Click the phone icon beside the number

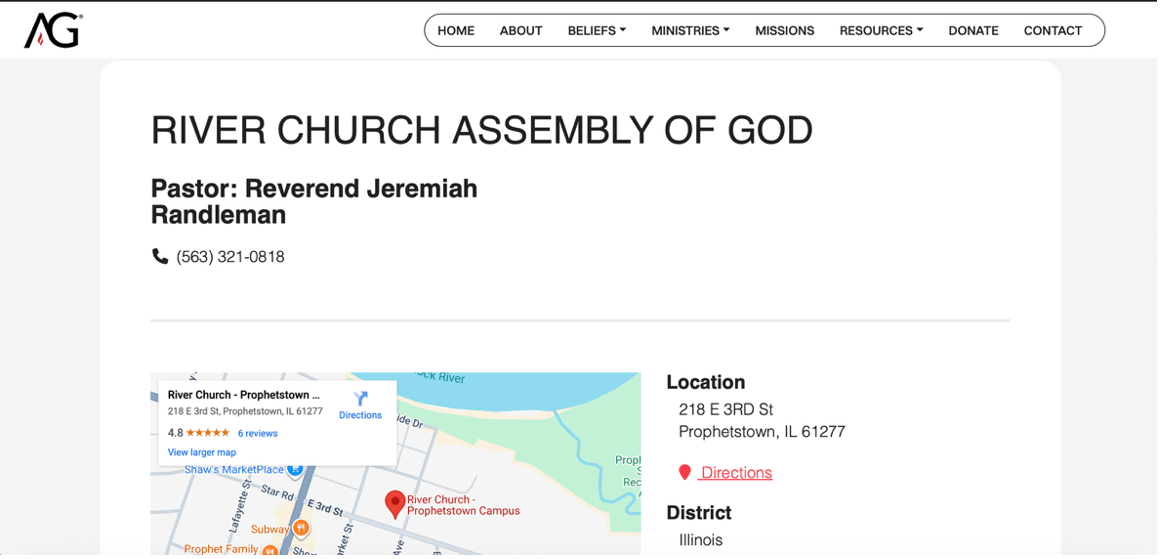[160, 257]
